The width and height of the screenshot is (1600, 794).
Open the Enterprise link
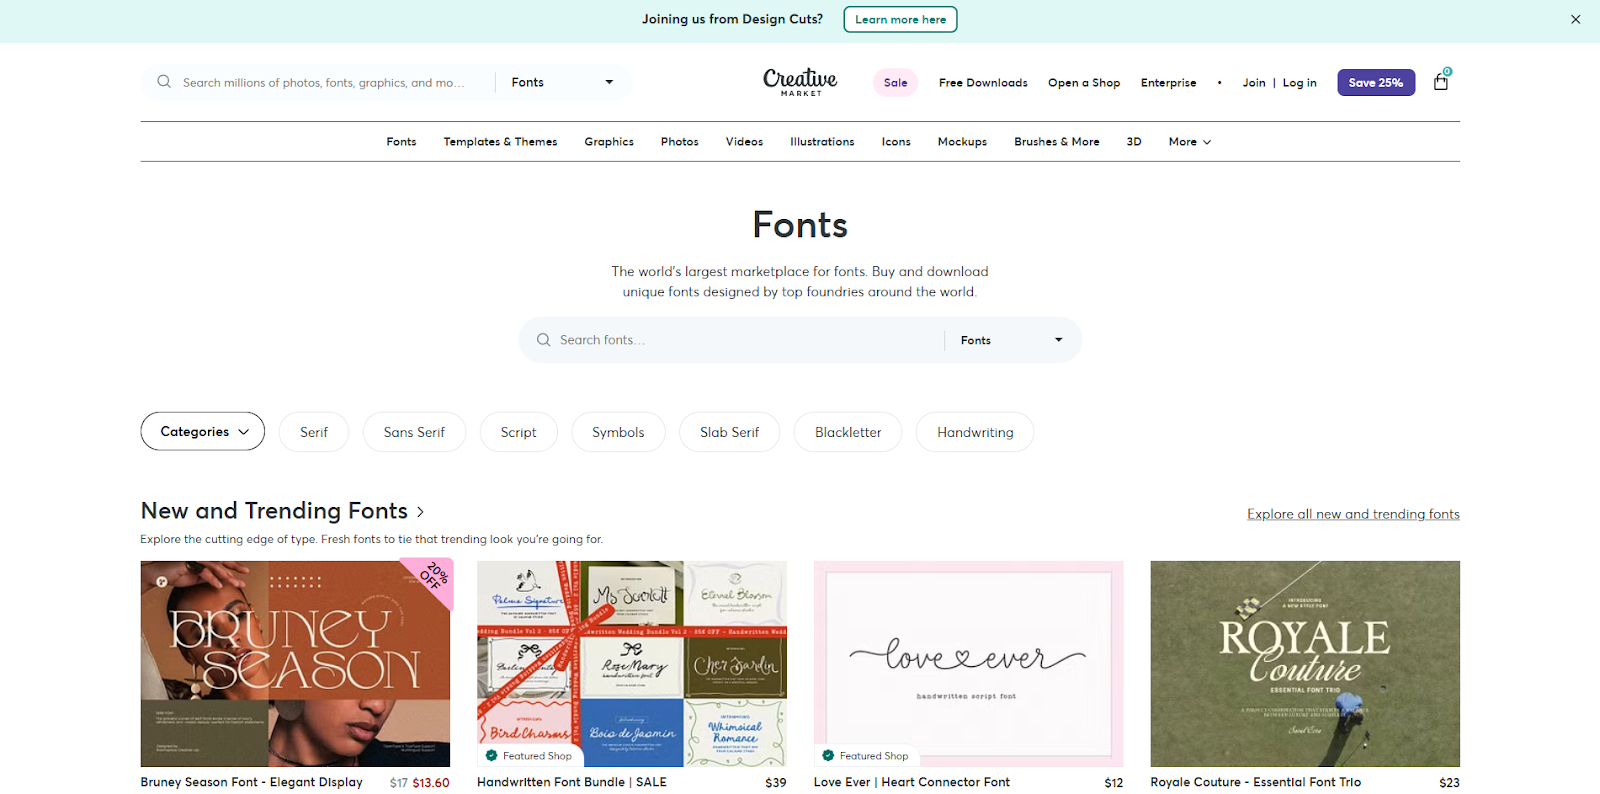(1168, 83)
